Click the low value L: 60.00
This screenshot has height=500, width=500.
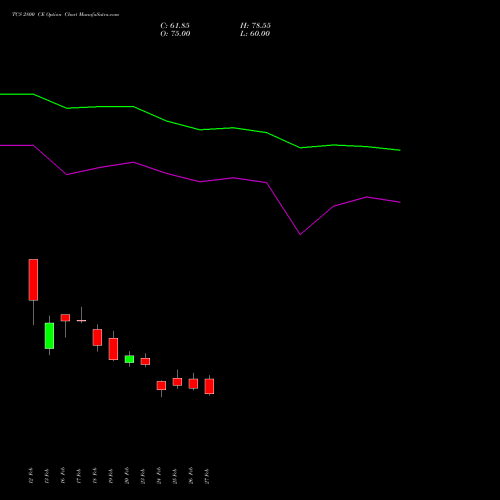[x=255, y=34]
